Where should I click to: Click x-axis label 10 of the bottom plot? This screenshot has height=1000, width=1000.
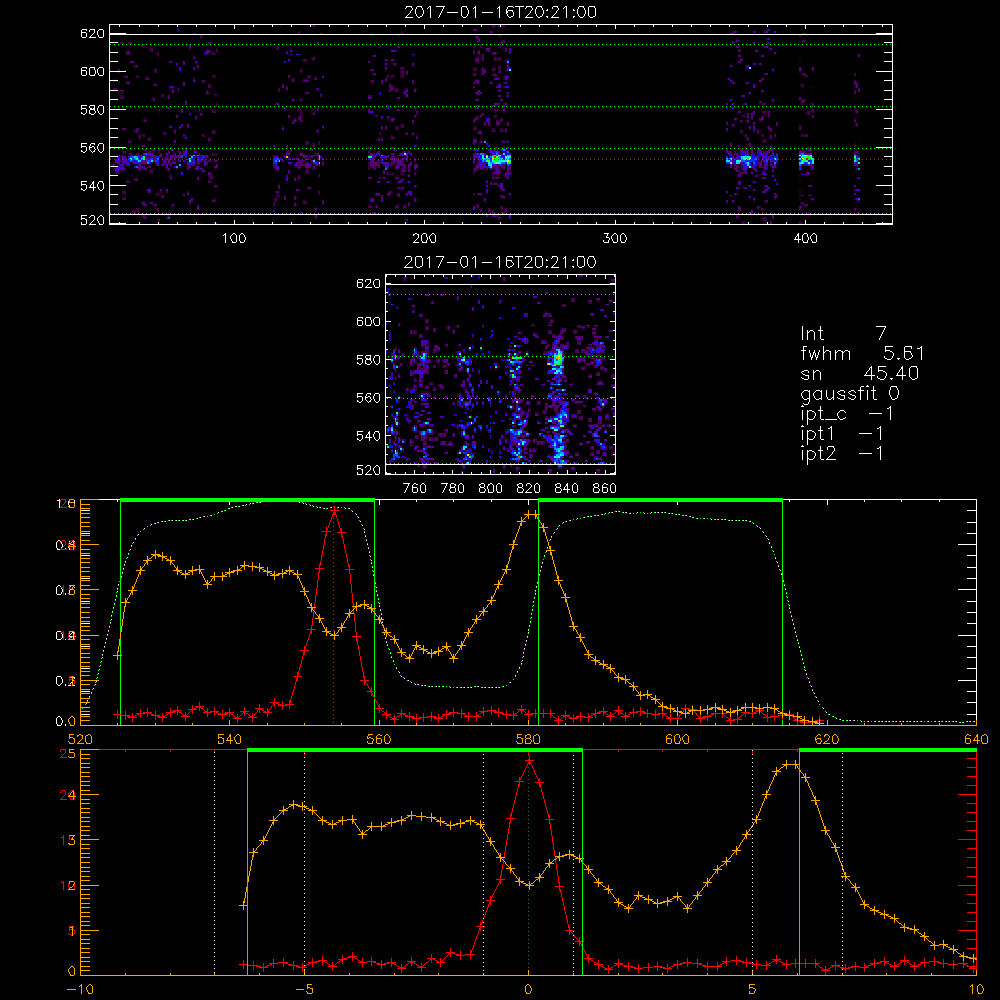[x=976, y=990]
